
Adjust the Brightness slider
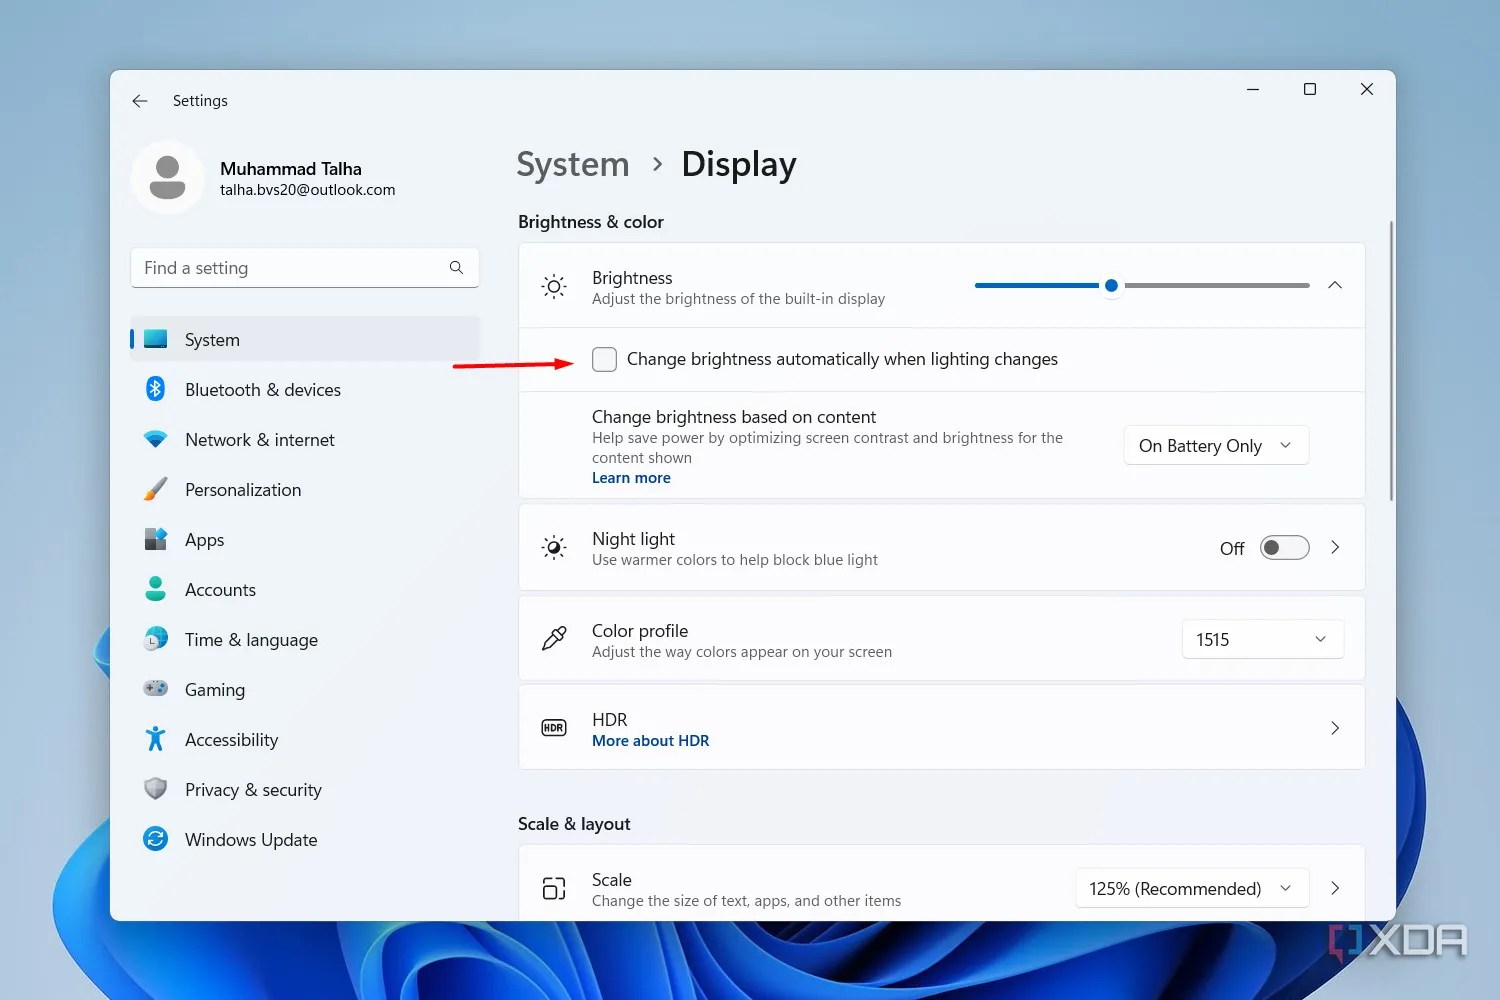[x=1110, y=285]
